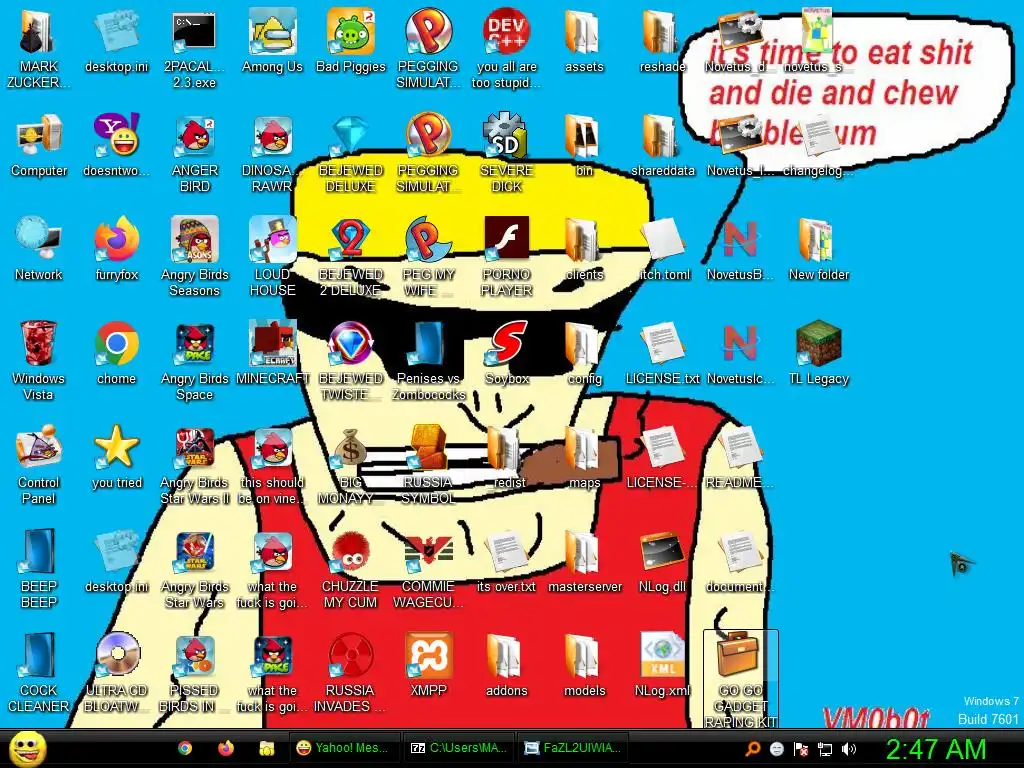1024x768 pixels.
Task: Launch the Bad Piggies shortcut
Action: (351, 40)
